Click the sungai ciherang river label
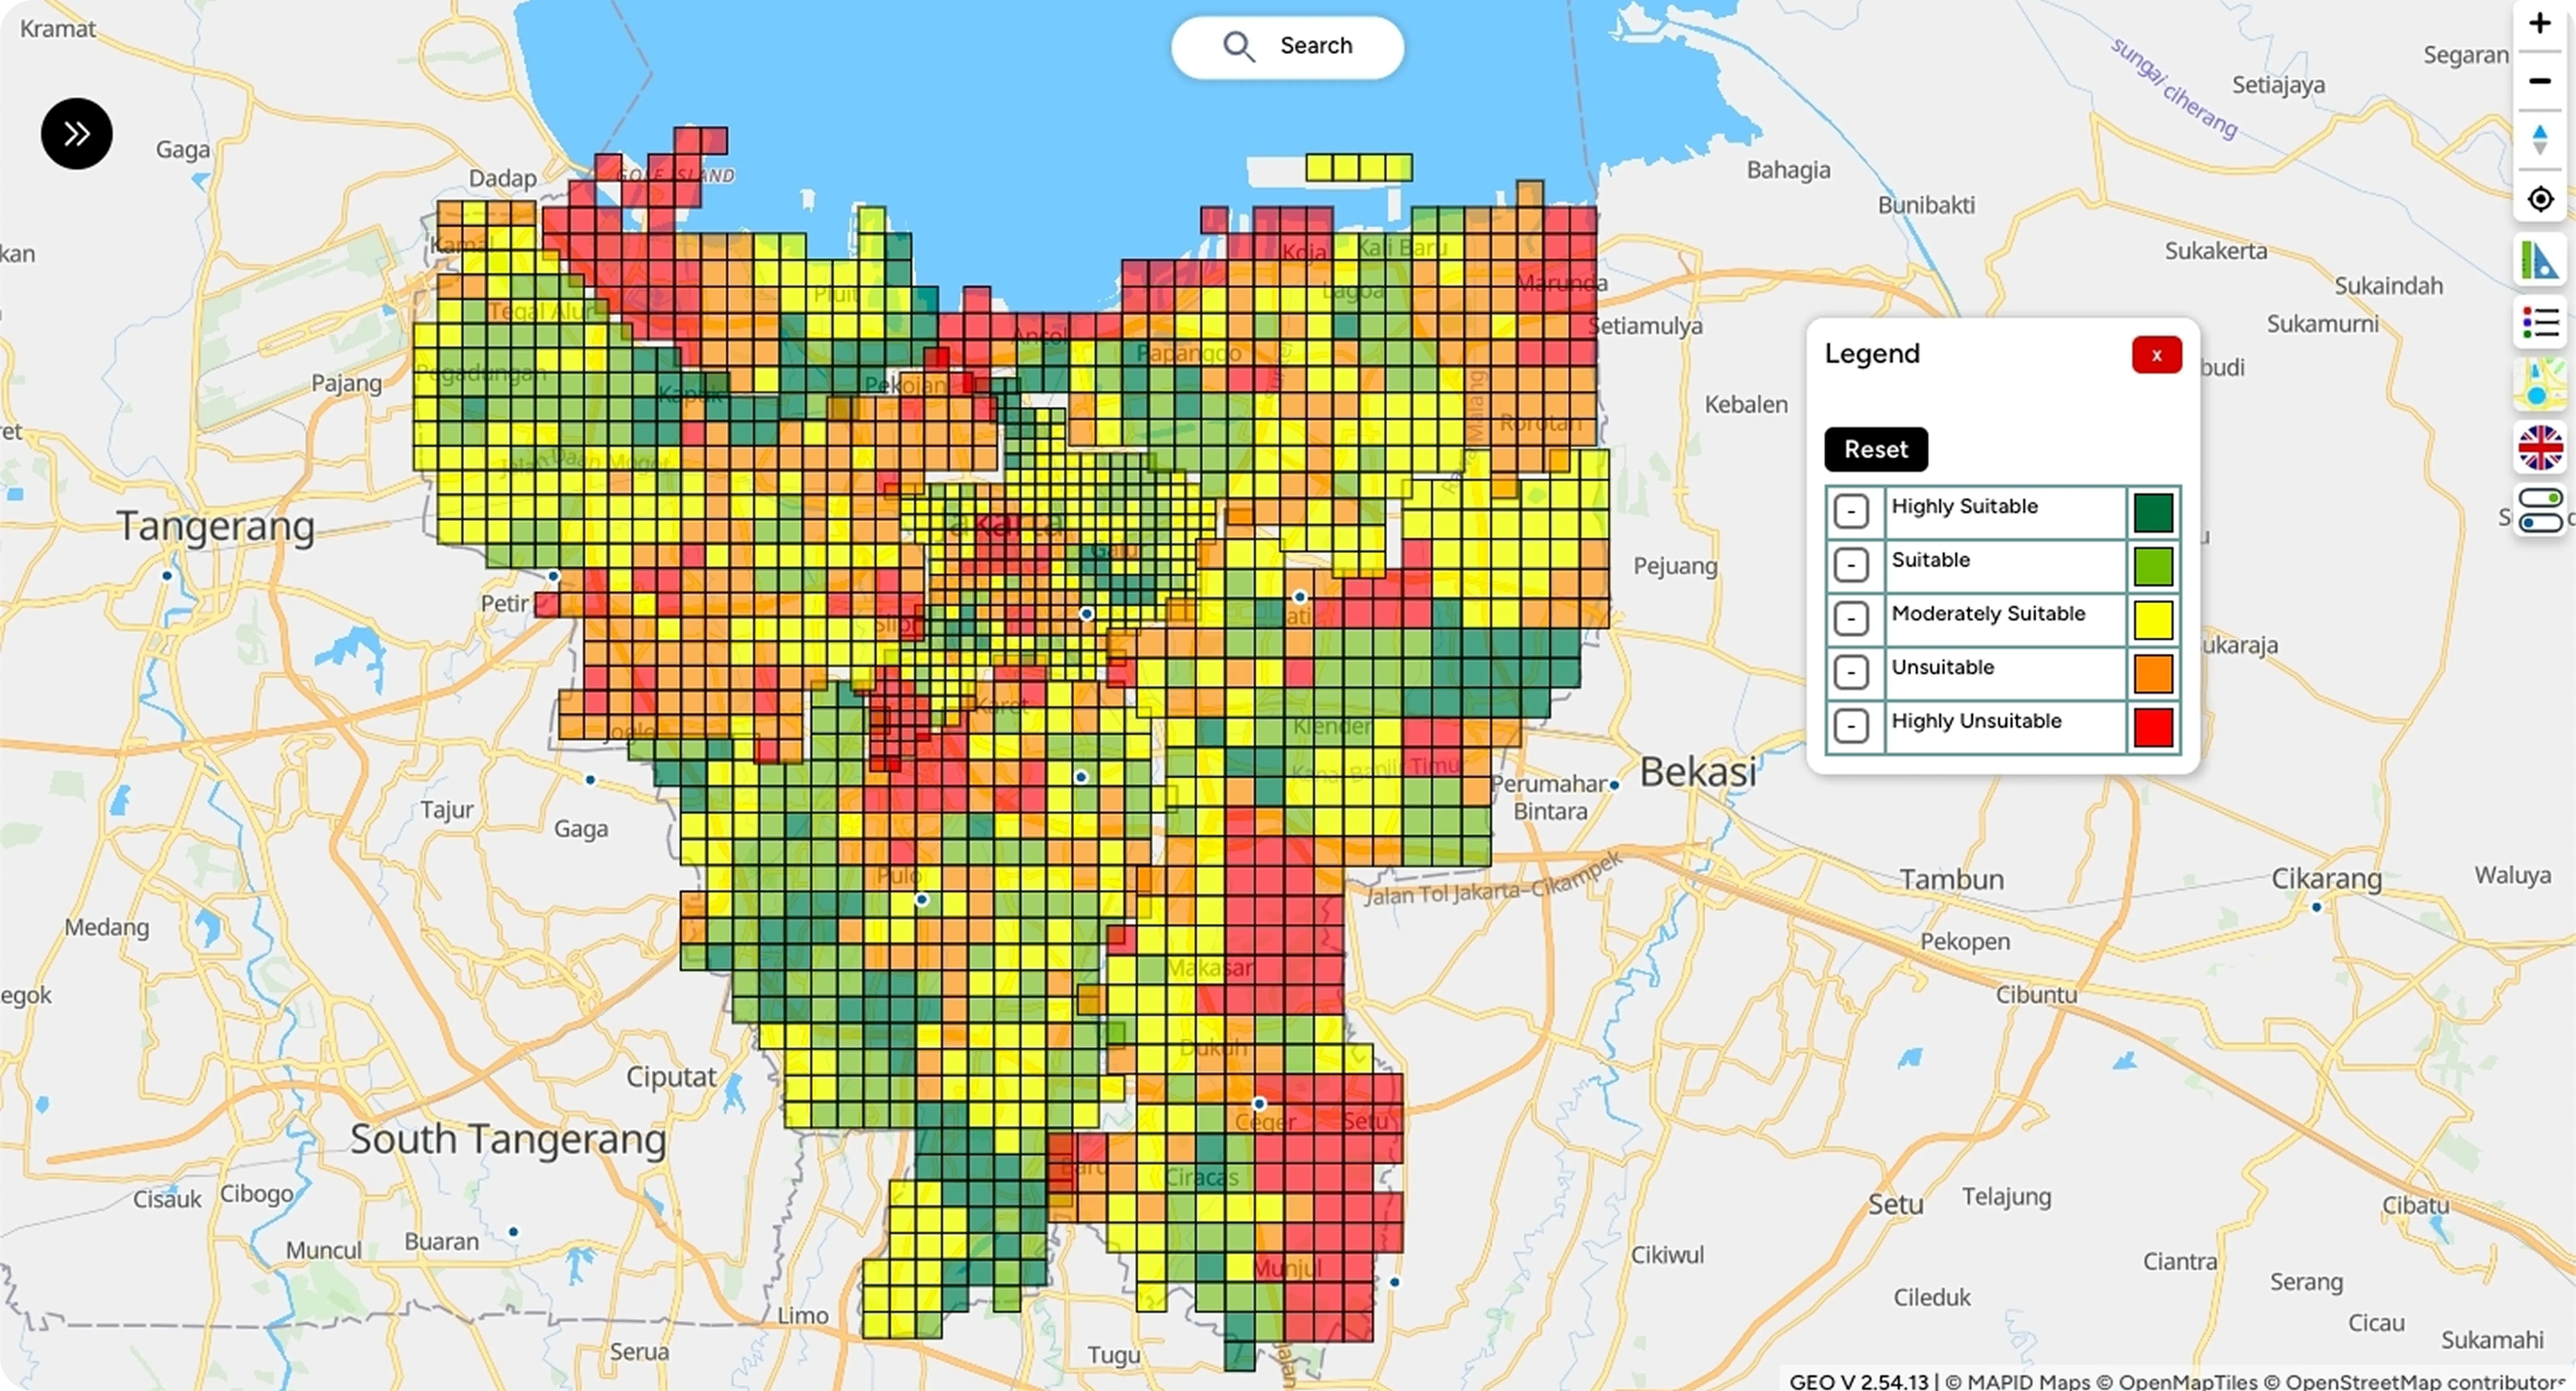 coord(2174,88)
